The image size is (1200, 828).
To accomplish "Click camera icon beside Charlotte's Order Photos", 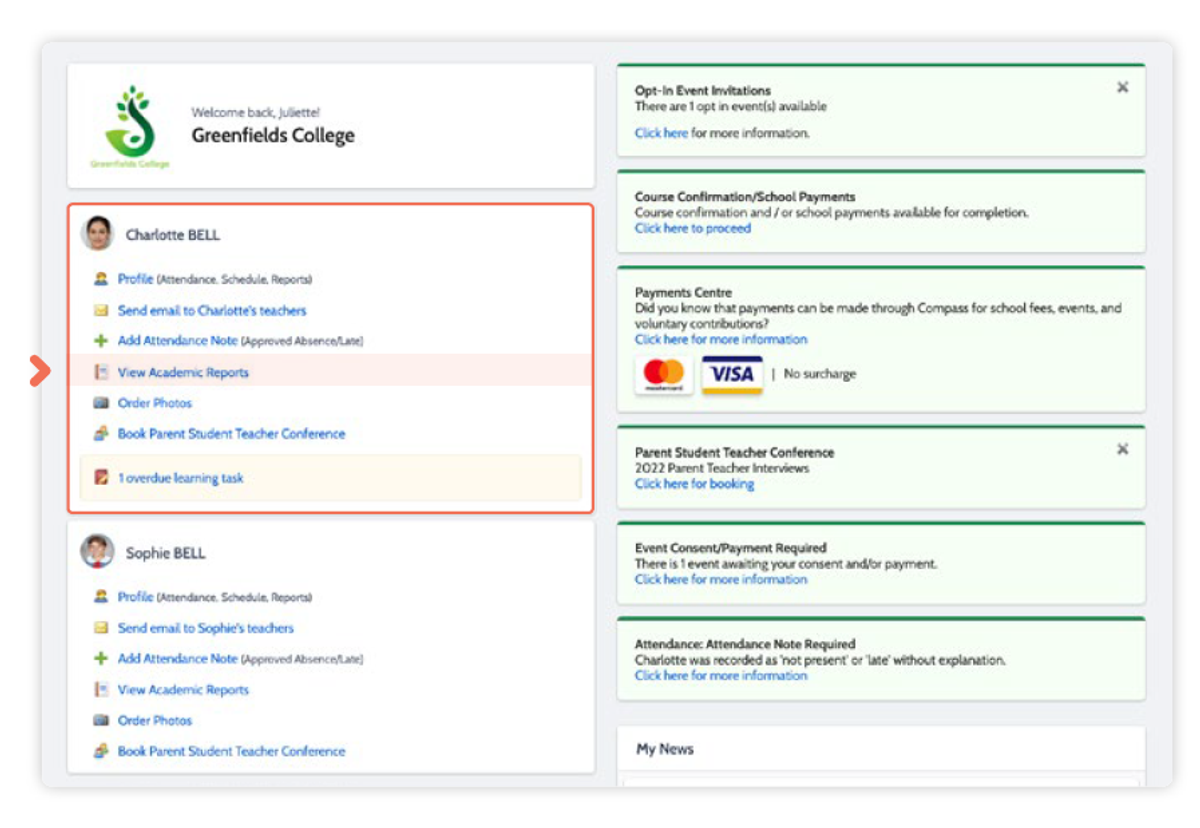I will pos(100,403).
